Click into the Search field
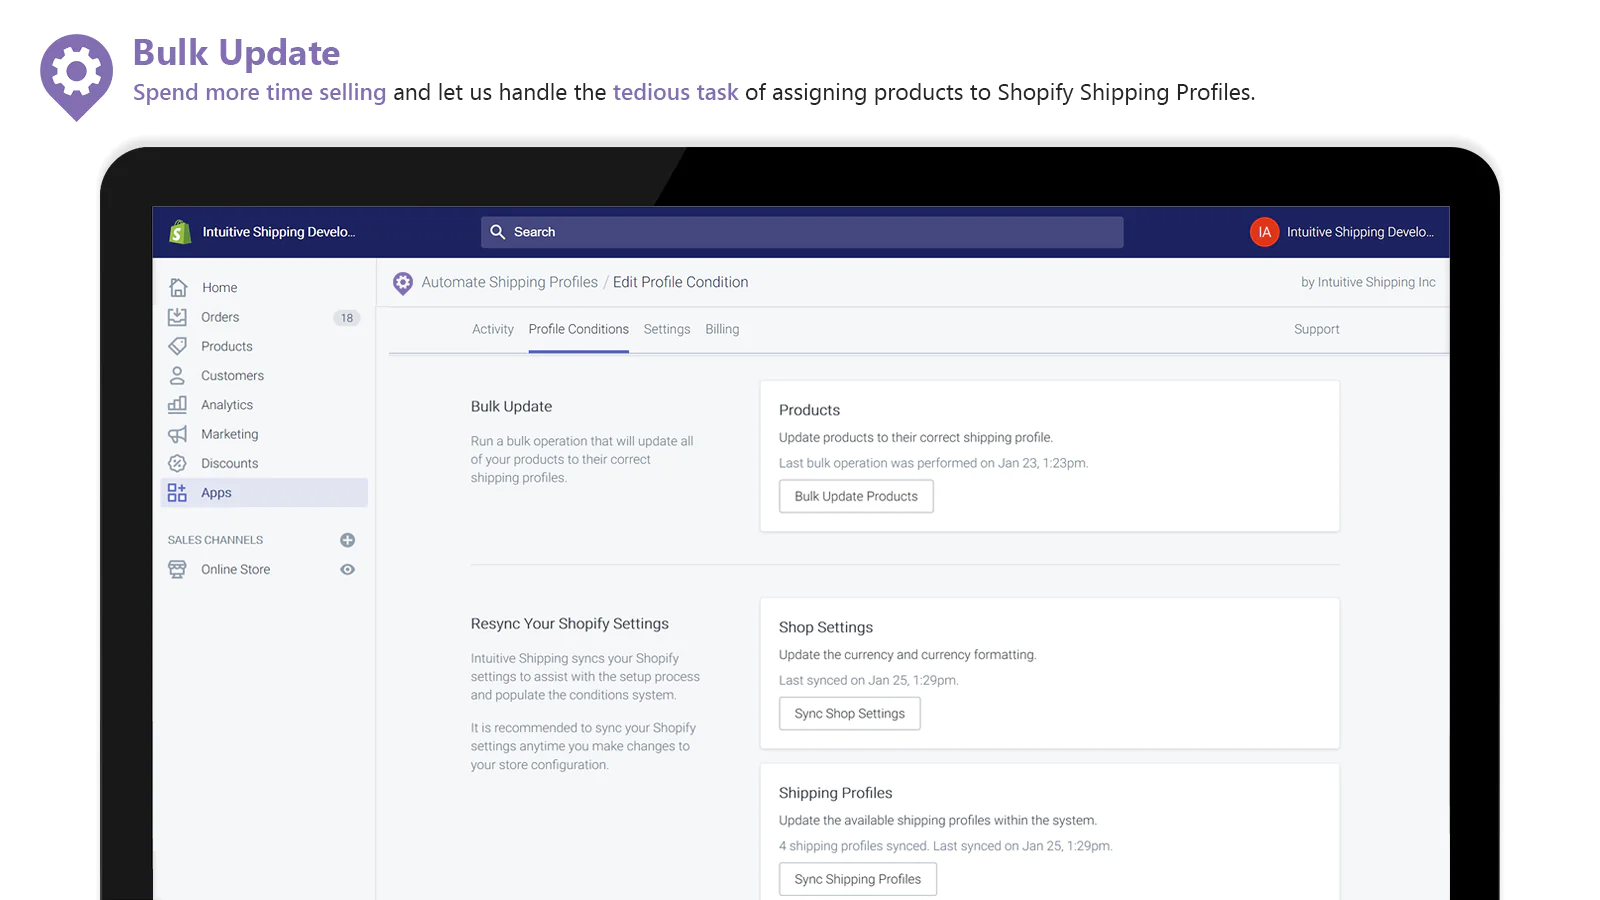The image size is (1600, 900). pos(801,232)
